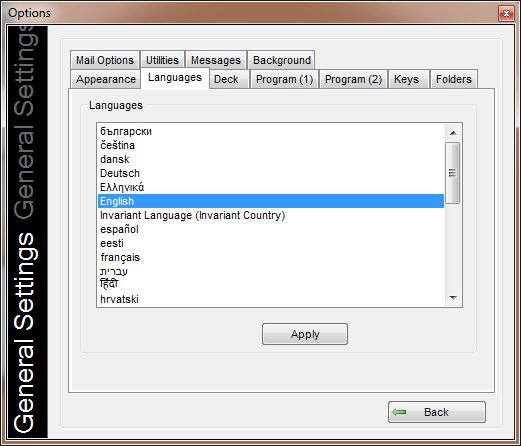The height and width of the screenshot is (446, 521).
Task: Open the Program (2) tab
Action: [353, 79]
